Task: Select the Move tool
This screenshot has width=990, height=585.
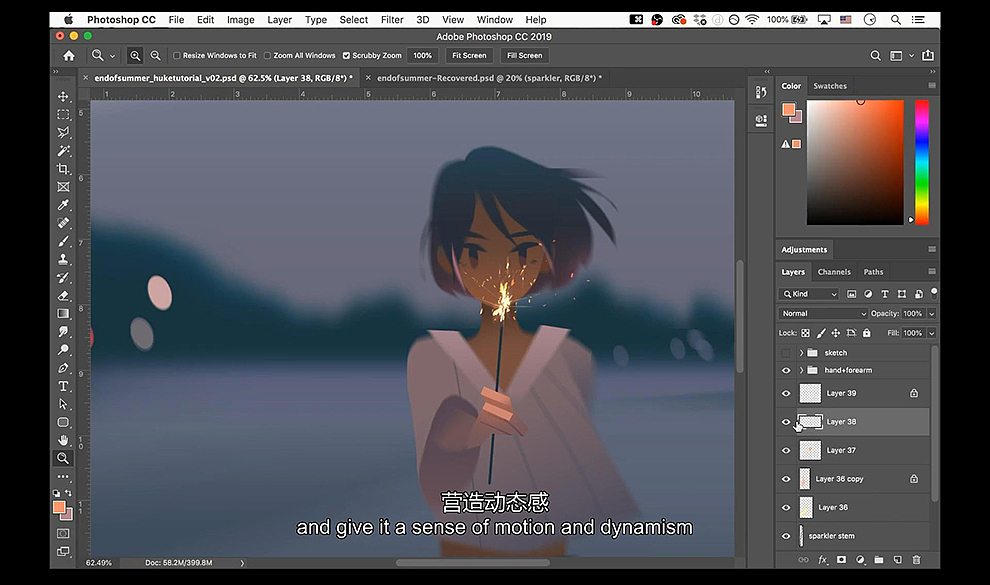Action: click(x=63, y=97)
